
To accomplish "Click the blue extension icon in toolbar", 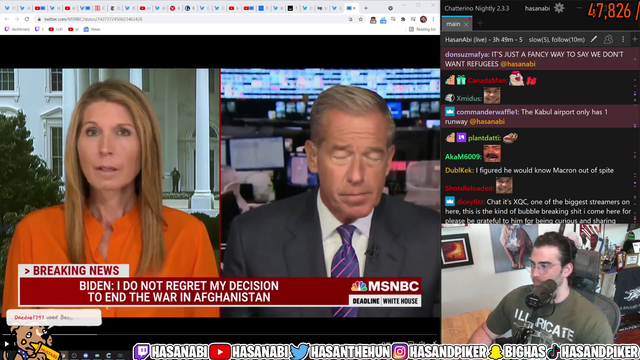I will (383, 20).
